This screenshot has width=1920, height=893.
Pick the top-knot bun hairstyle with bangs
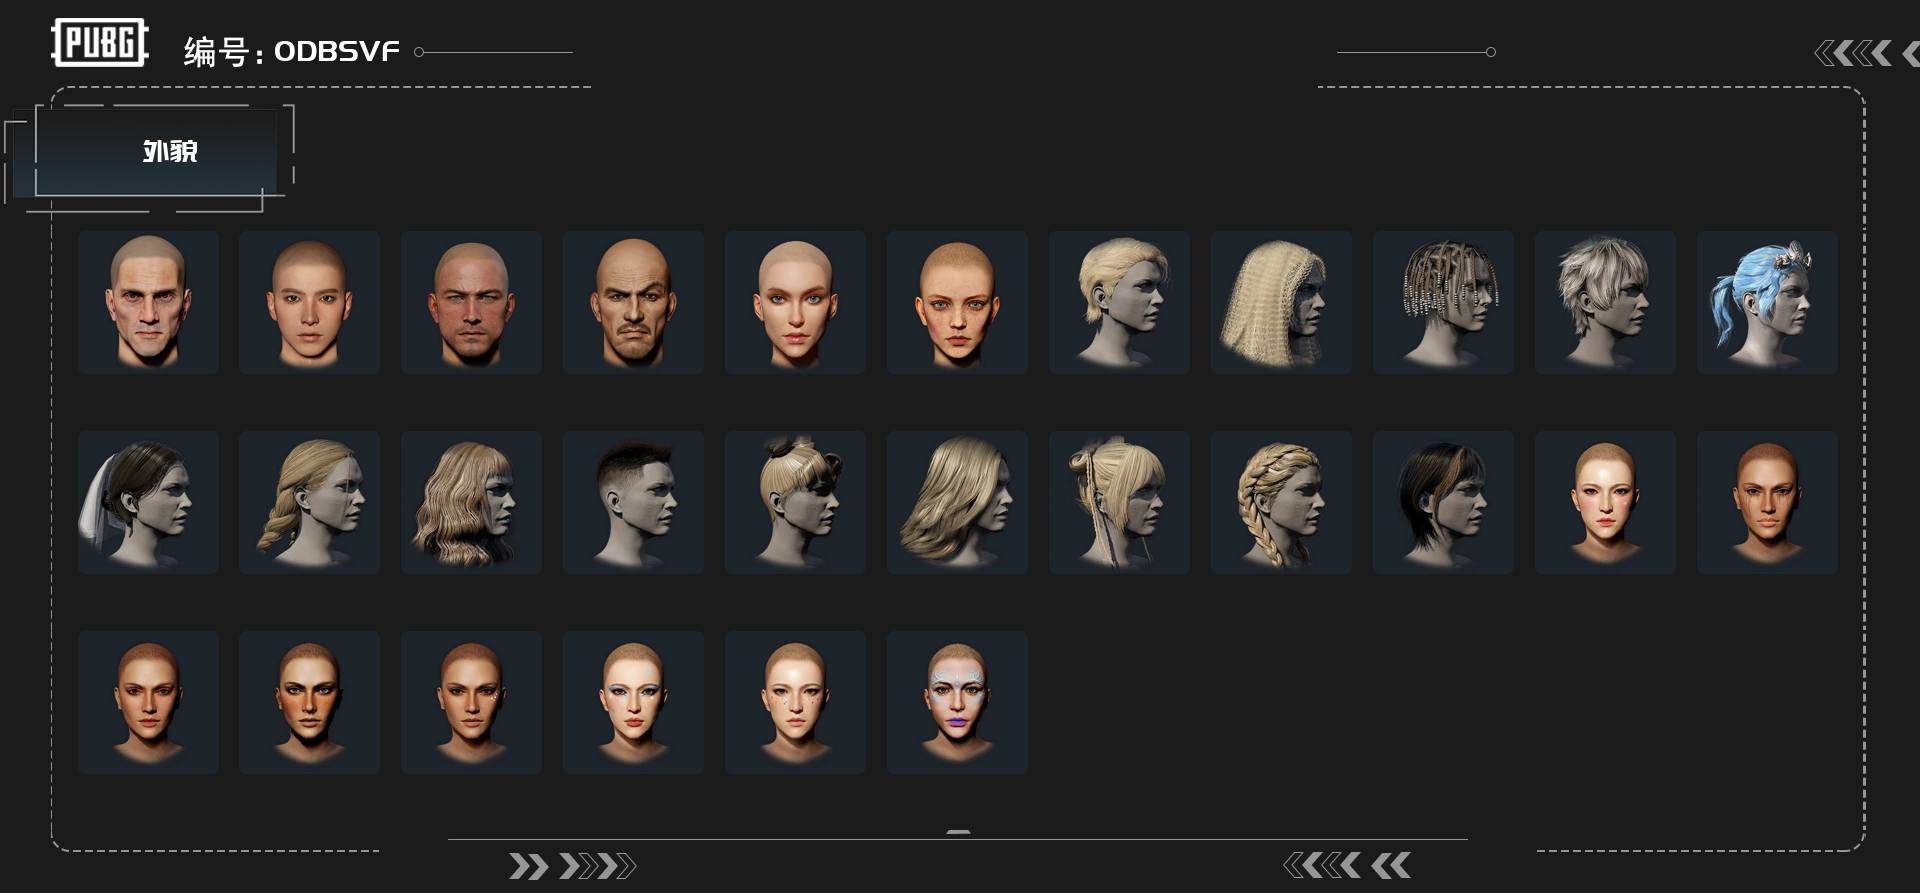796,502
